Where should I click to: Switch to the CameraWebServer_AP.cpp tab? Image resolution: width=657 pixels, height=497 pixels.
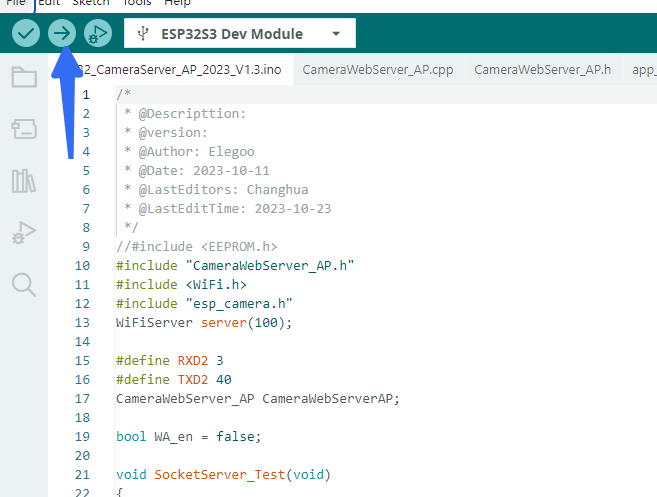coord(378,70)
